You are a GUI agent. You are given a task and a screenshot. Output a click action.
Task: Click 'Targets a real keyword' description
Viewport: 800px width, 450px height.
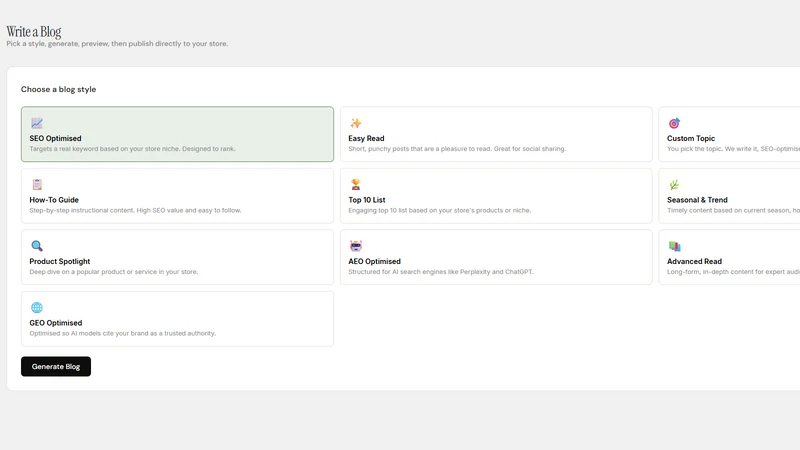(132, 149)
